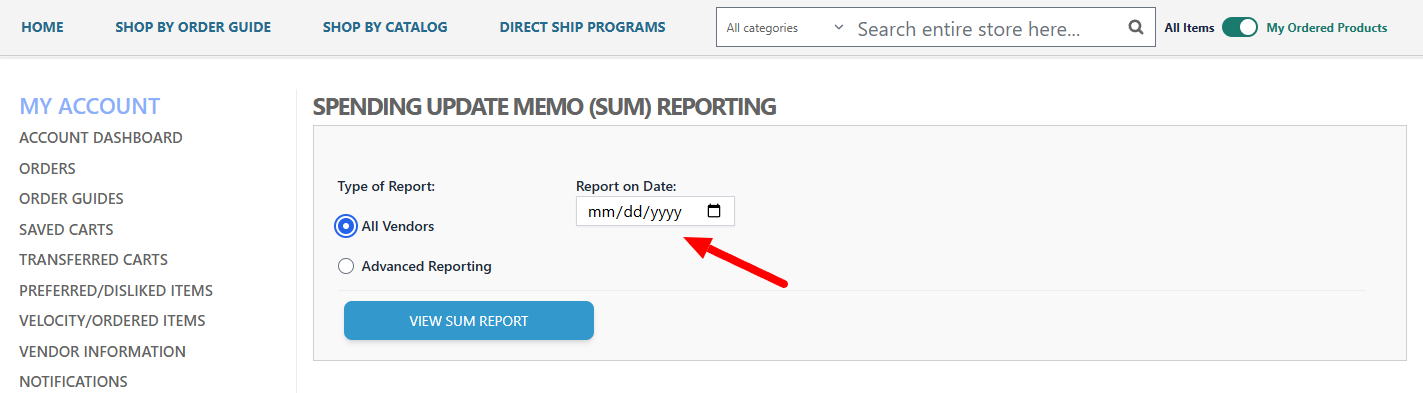Toggle the All Items / My Ordered Products switch
The image size is (1423, 393).
point(1240,28)
